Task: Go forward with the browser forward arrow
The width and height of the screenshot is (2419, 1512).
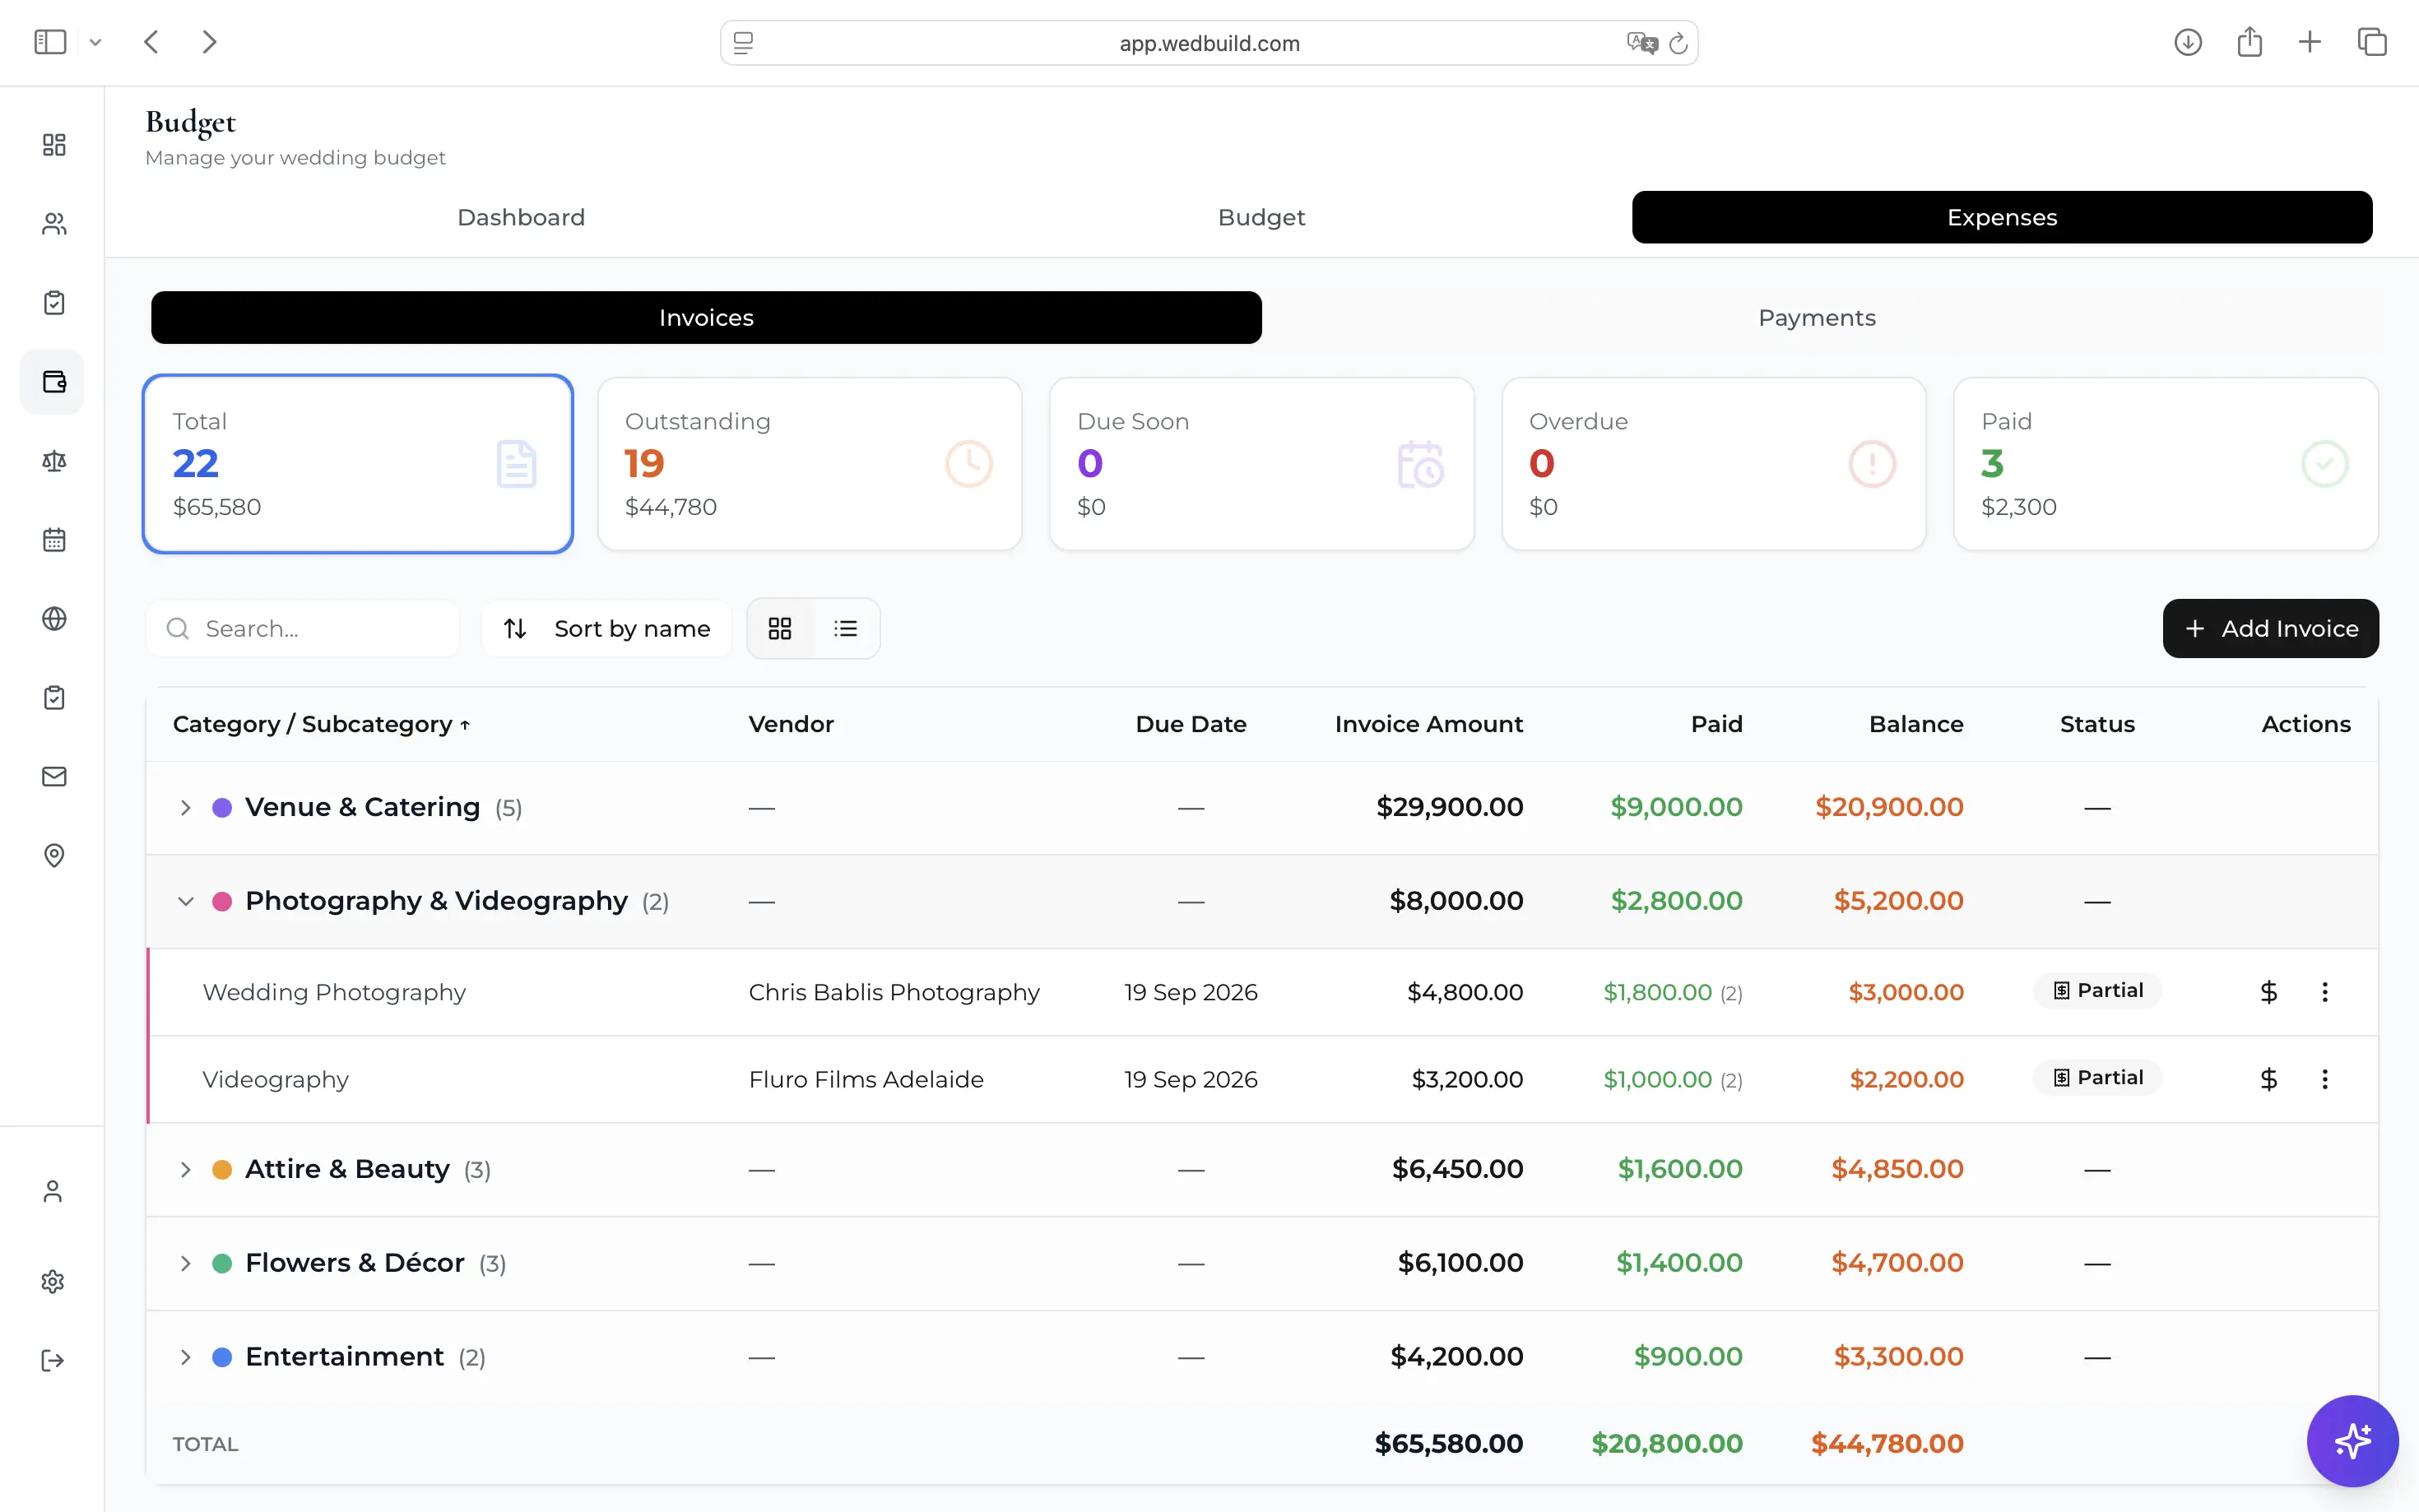Action: [209, 42]
